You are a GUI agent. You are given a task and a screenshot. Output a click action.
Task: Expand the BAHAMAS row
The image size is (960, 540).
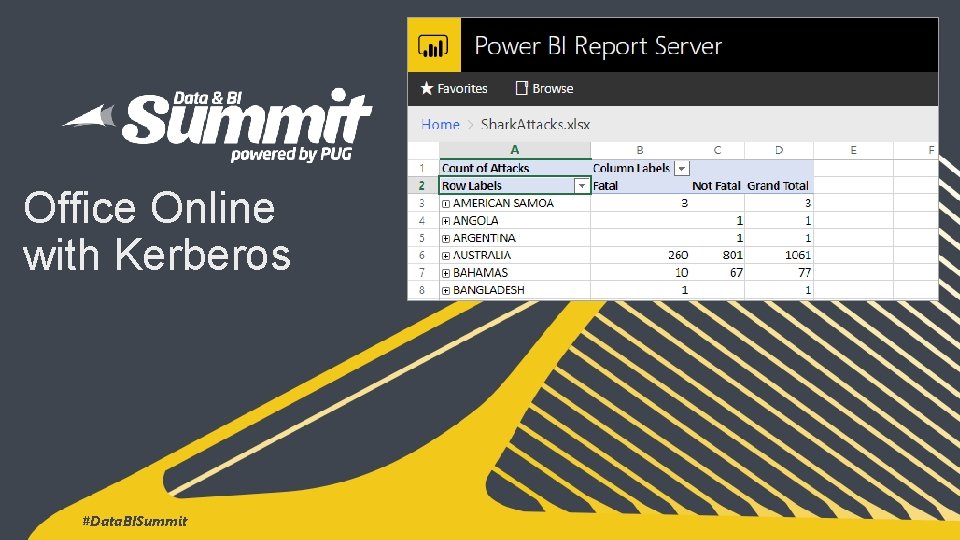click(x=446, y=273)
